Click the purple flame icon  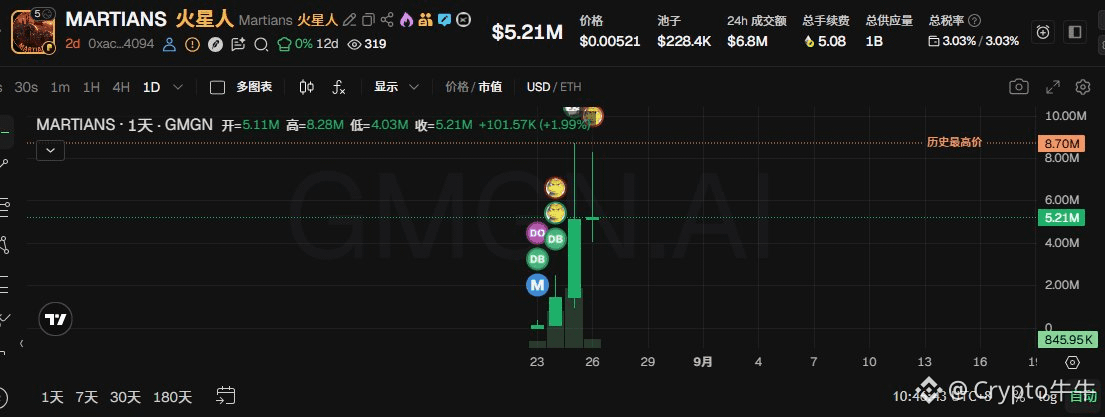(406, 20)
